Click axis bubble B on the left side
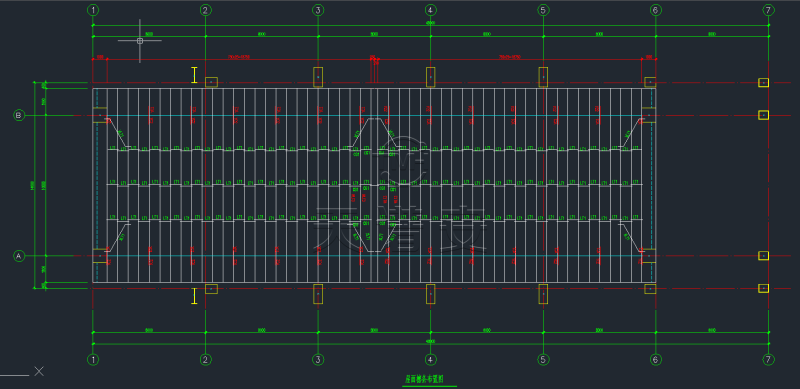Screen dimensions: 800x389 tap(18, 115)
